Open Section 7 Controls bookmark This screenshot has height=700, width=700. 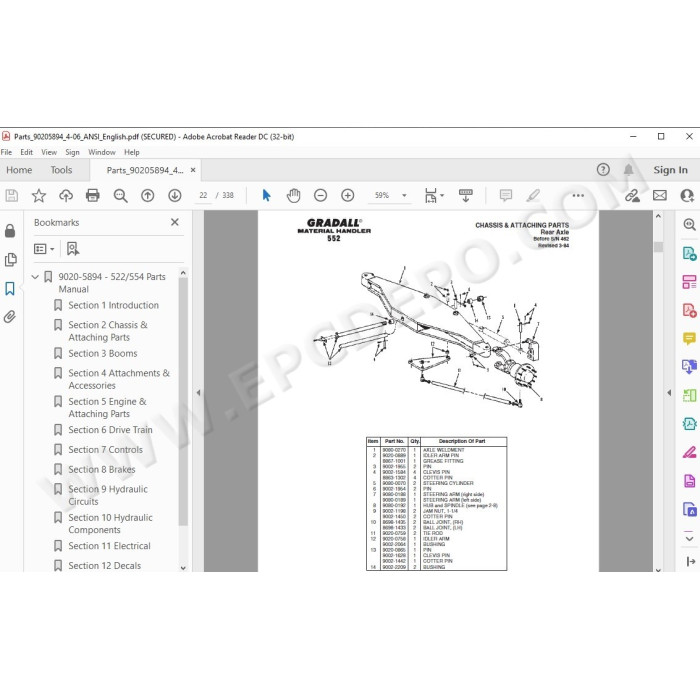click(105, 450)
